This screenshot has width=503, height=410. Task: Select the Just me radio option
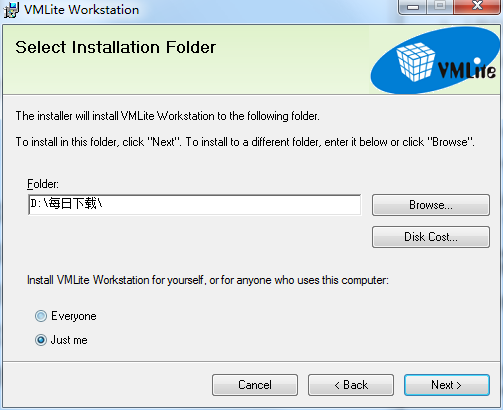(41, 340)
